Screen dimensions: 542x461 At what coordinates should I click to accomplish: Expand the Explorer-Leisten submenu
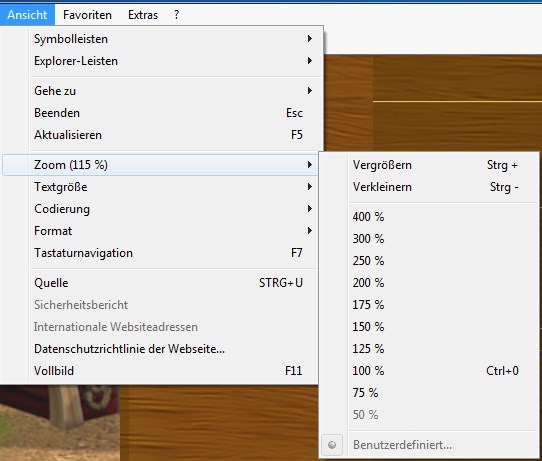(160, 61)
